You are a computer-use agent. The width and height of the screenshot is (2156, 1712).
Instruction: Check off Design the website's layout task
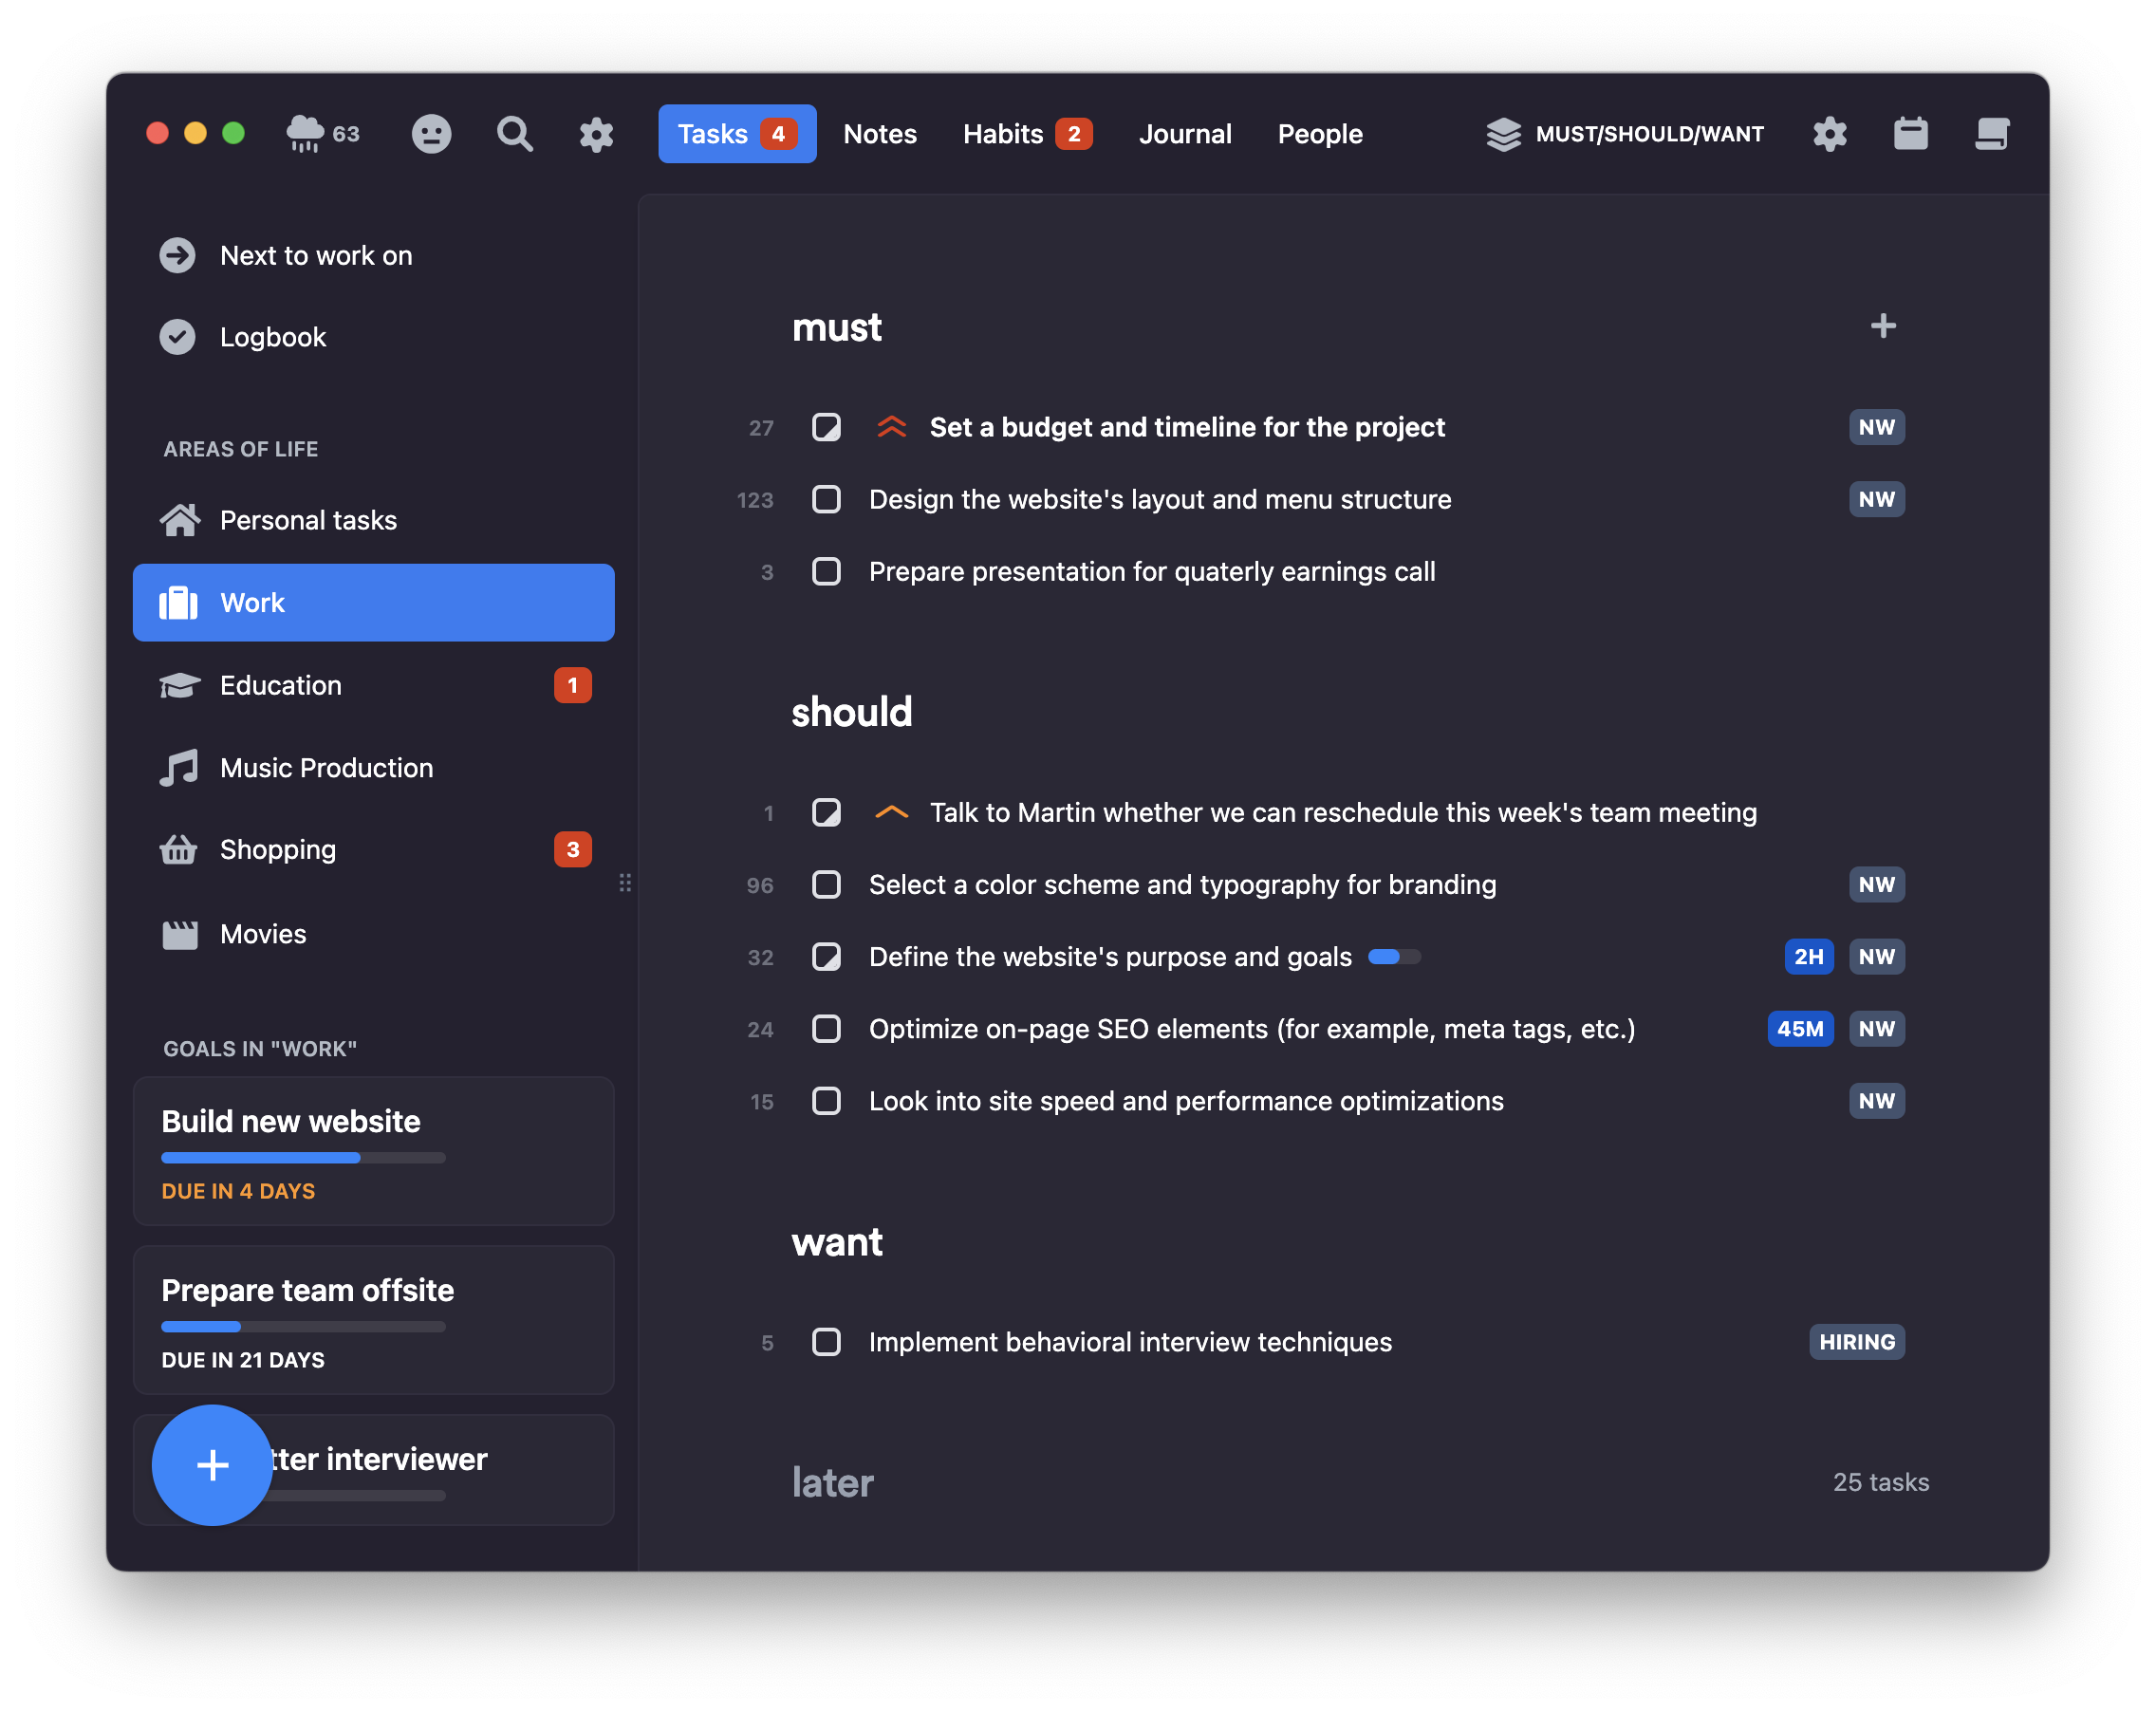coord(826,499)
